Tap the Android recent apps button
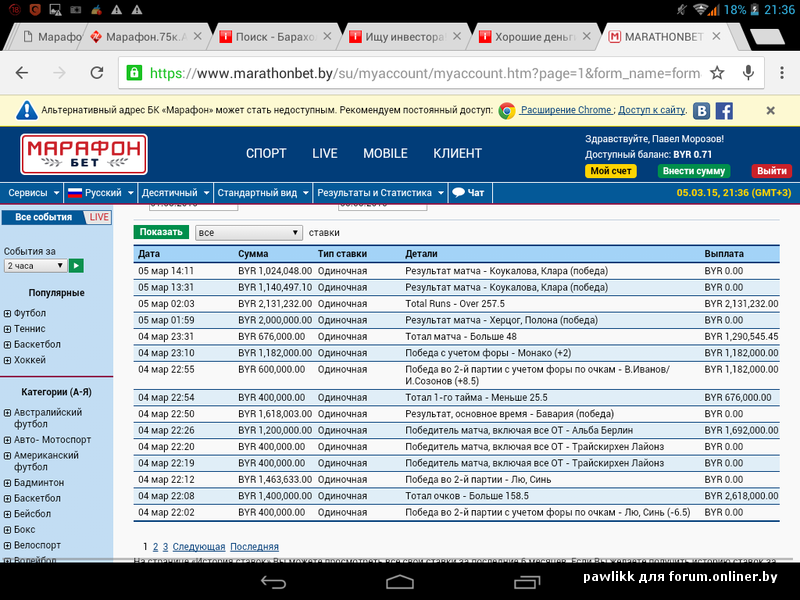This screenshot has height=600, width=800. 527,582
